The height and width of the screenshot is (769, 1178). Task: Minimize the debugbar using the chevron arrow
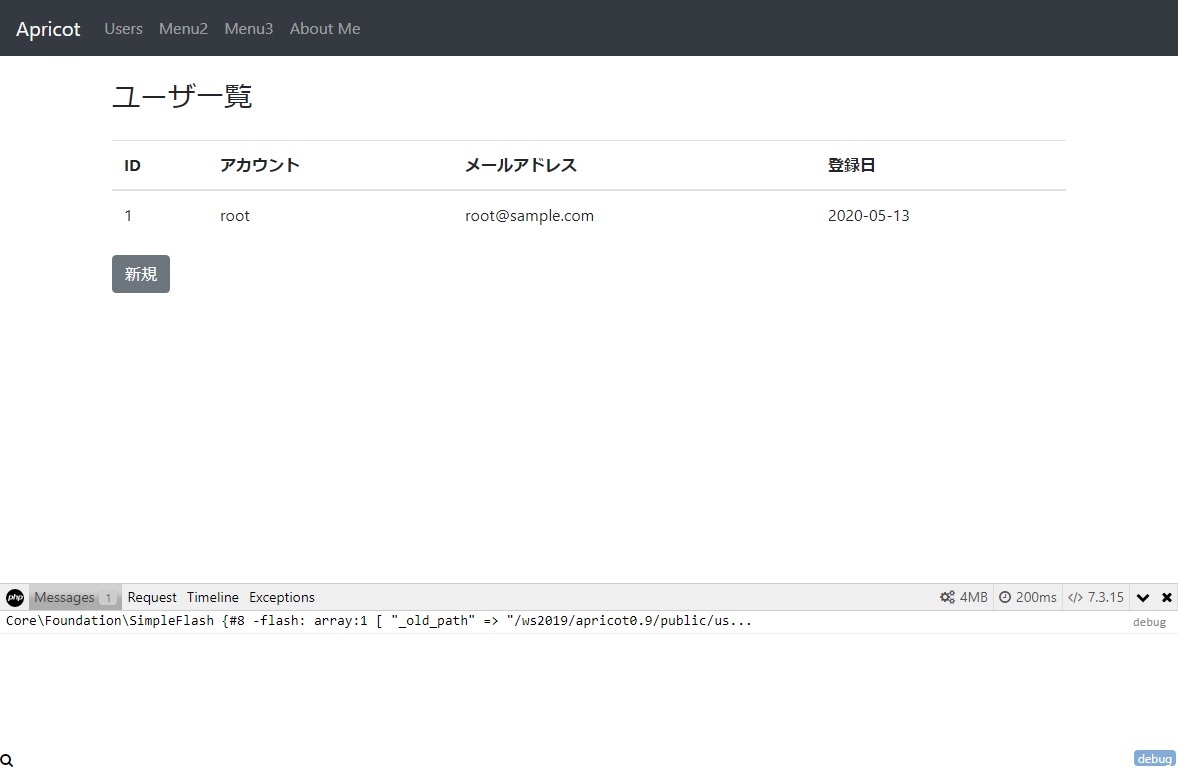point(1143,597)
